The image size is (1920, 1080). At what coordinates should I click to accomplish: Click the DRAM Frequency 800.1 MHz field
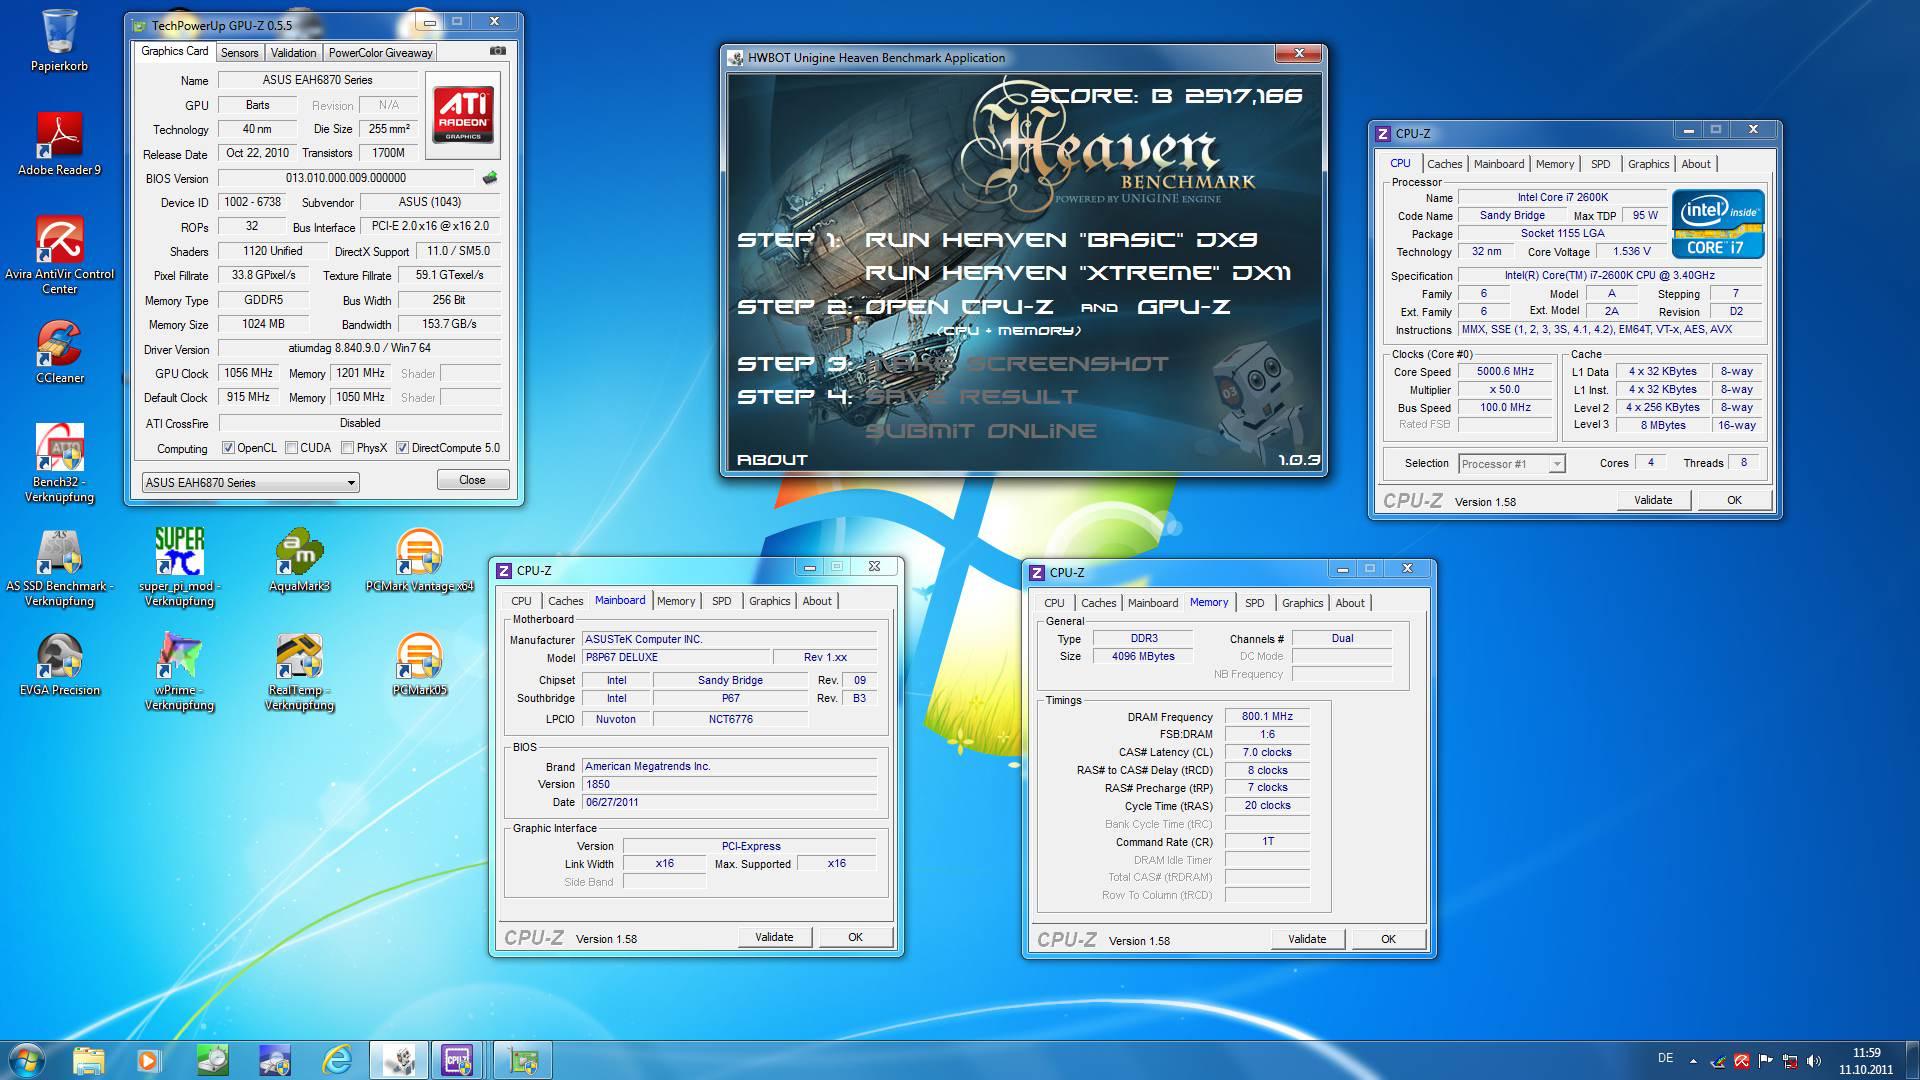[x=1267, y=716]
